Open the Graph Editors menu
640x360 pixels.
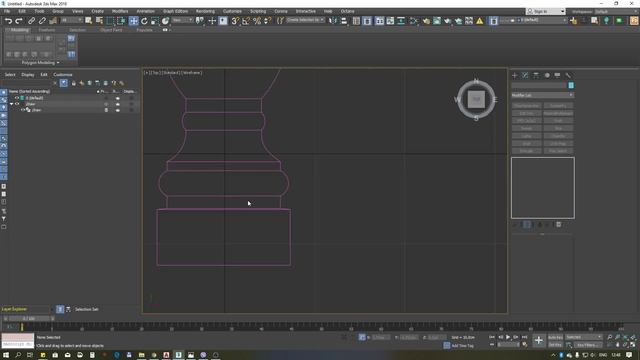coord(176,11)
